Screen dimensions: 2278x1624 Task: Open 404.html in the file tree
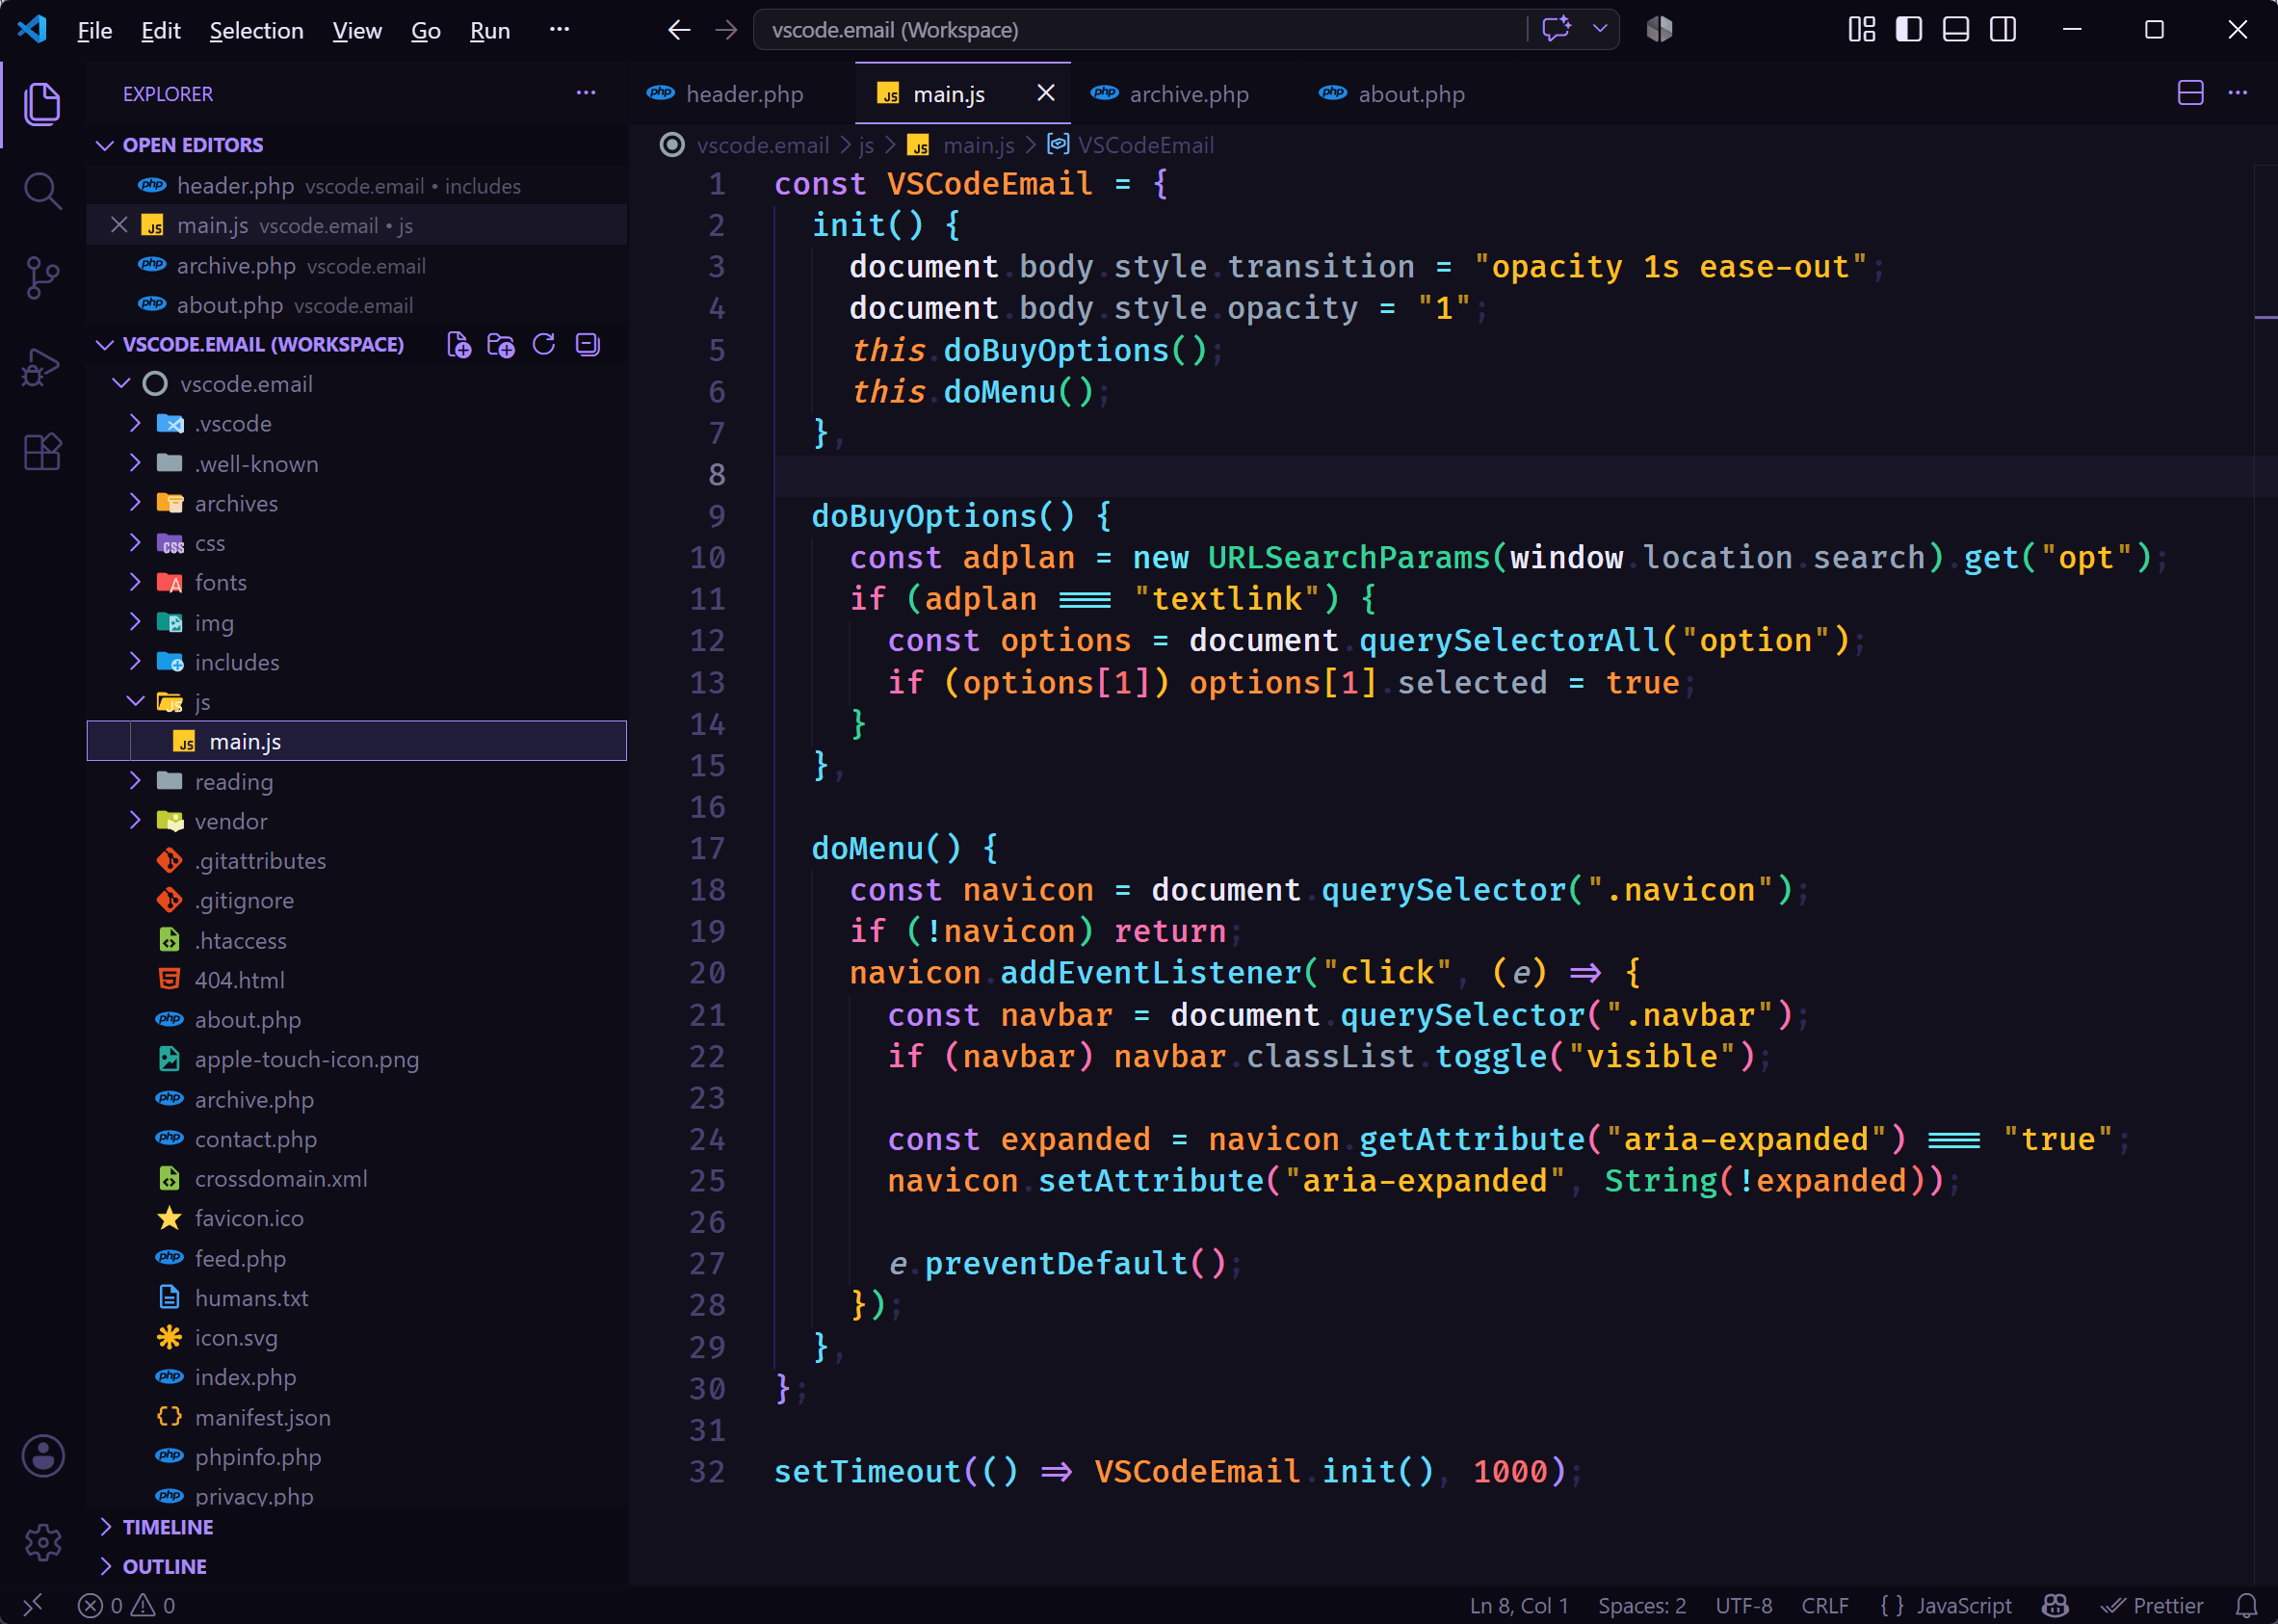357,980
